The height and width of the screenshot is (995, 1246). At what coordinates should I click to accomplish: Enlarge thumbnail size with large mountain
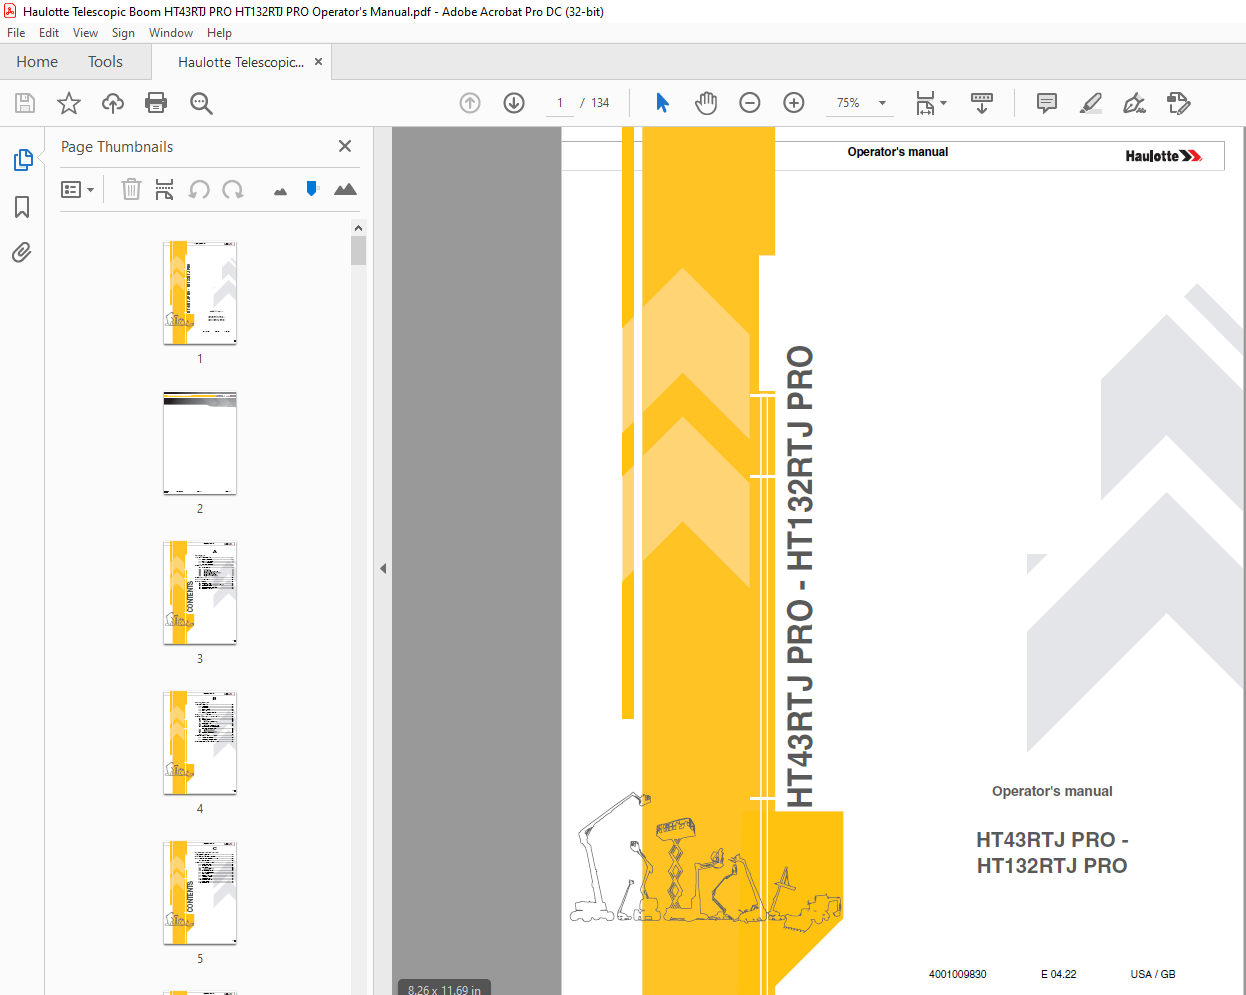345,189
